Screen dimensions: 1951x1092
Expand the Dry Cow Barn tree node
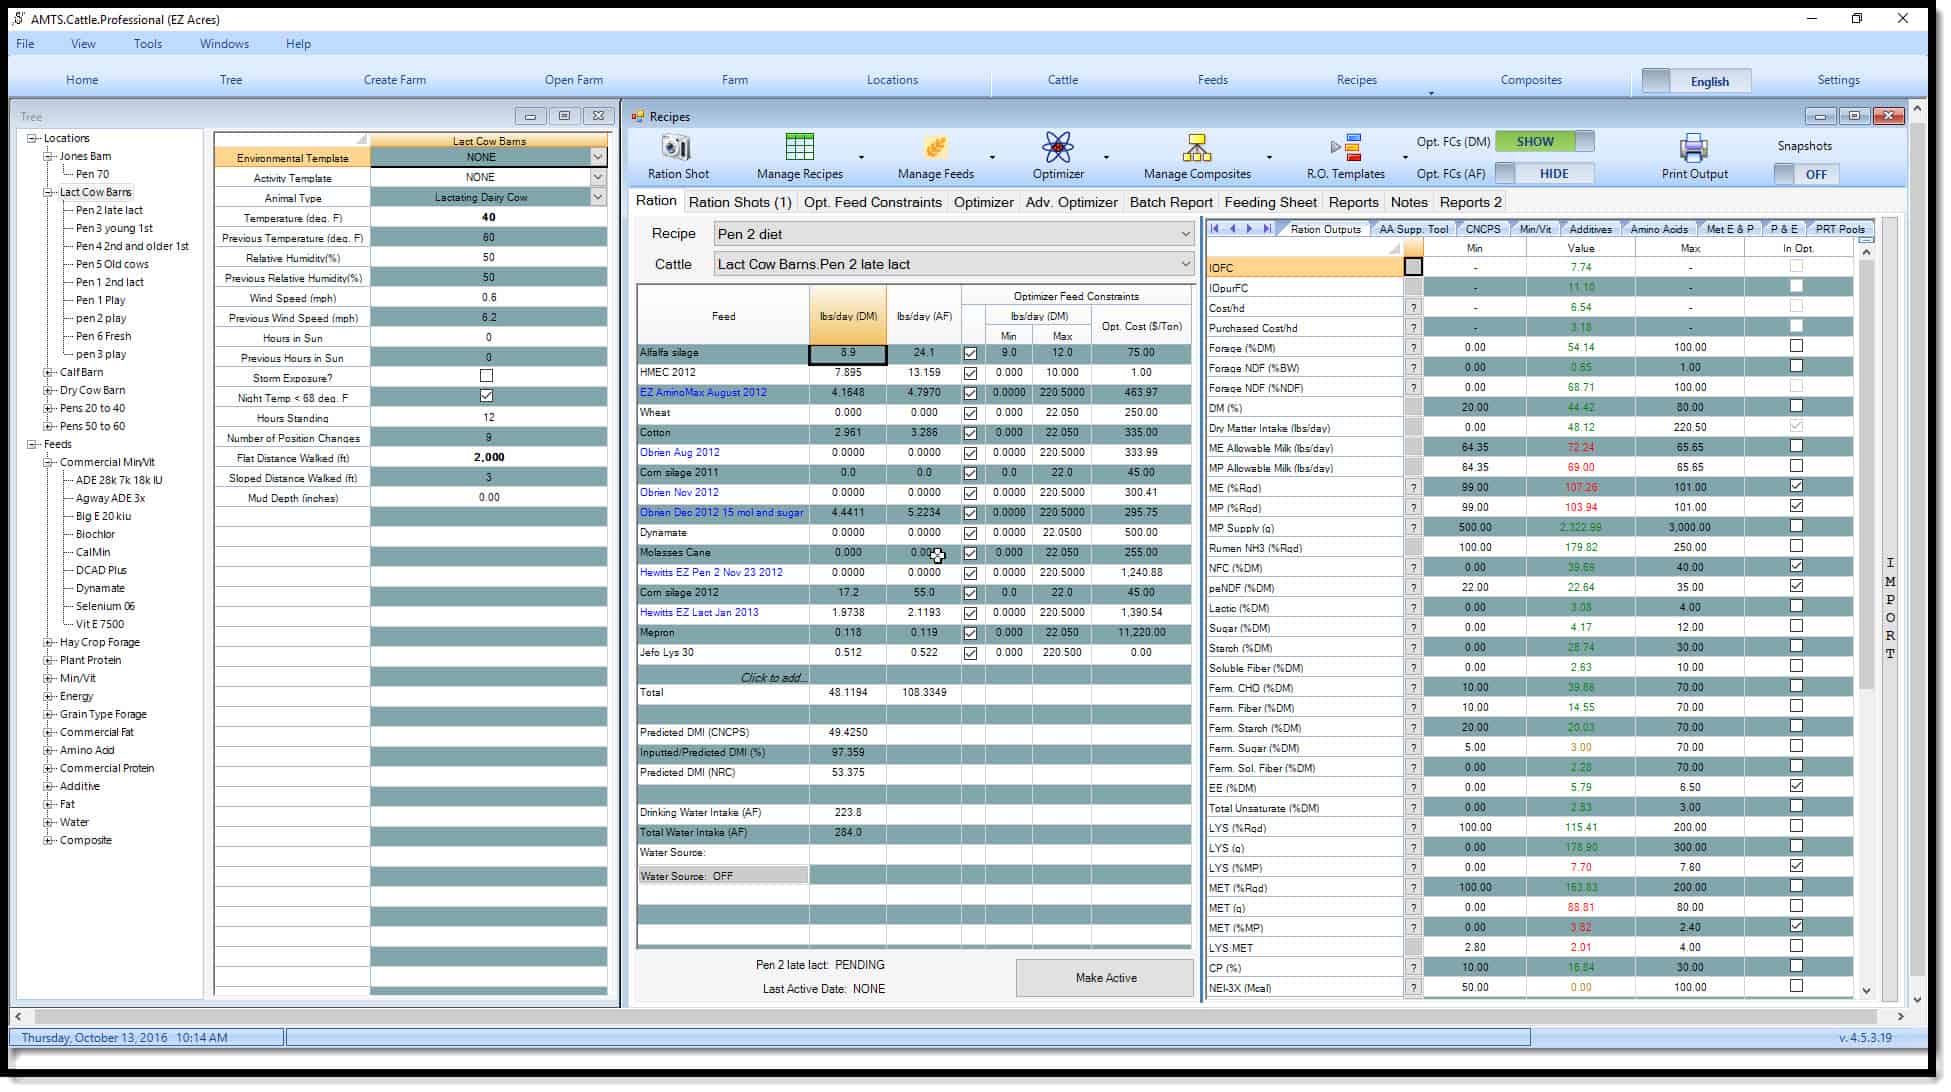(x=46, y=389)
